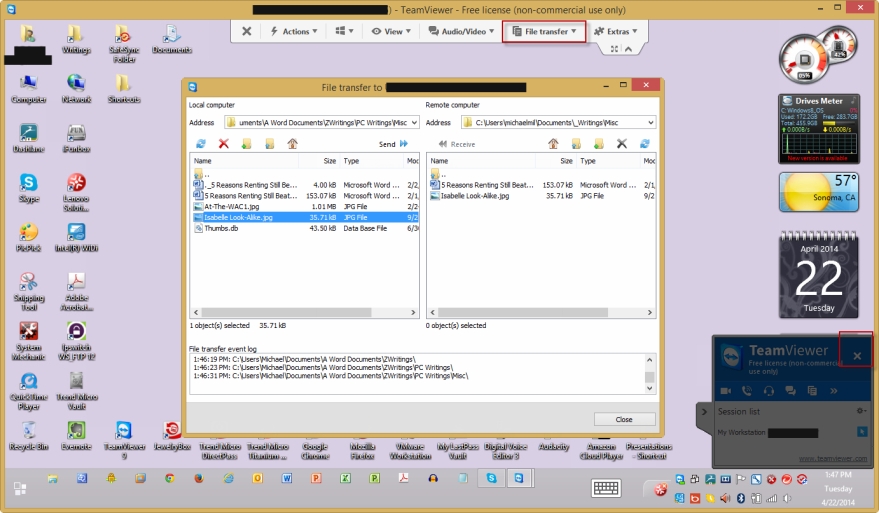The width and height of the screenshot is (879, 513).
Task: Toggle remote control for My Workstation
Action: pyautogui.click(x=859, y=432)
